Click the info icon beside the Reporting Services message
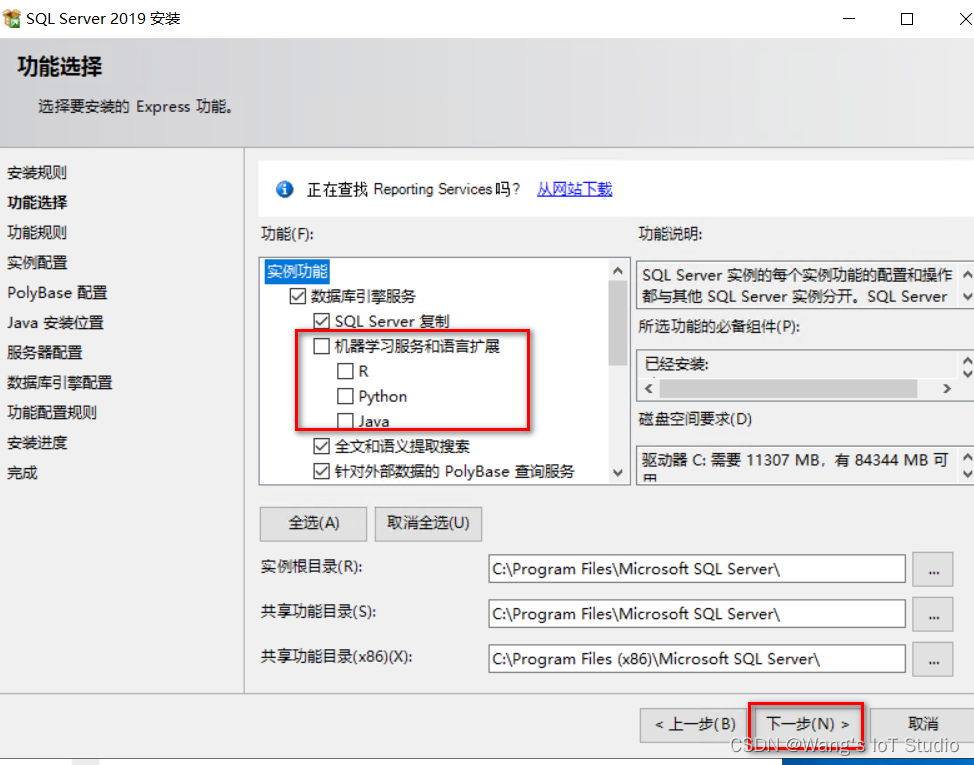This screenshot has width=974, height=765. (x=284, y=189)
